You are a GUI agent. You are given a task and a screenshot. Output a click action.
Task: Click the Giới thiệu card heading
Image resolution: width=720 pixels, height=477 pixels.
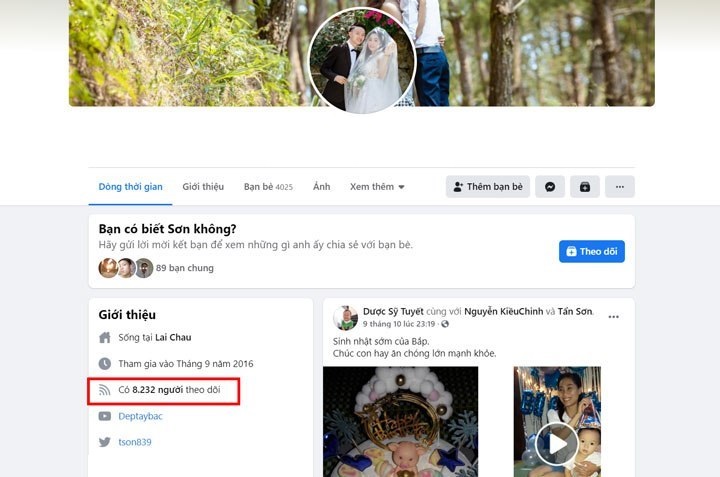pyautogui.click(x=127, y=315)
